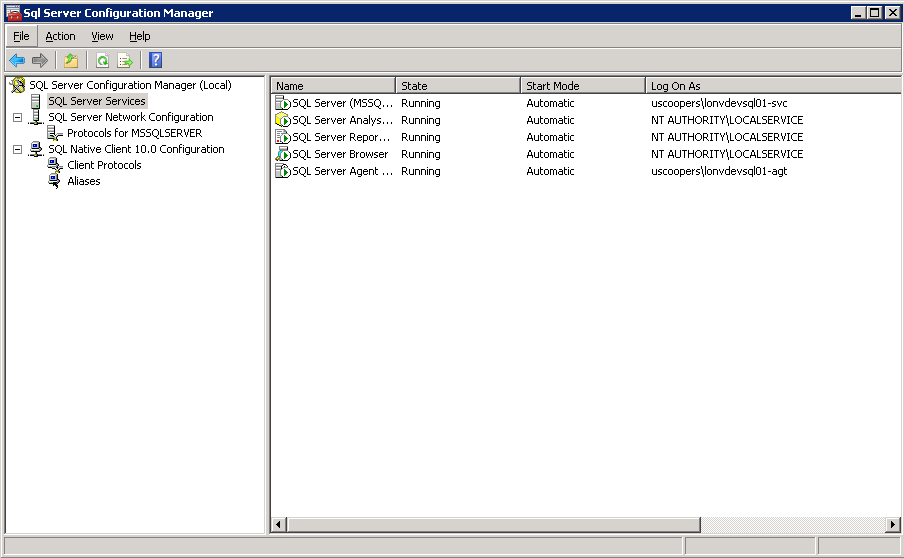Sort by the Name column header
904x558 pixels.
coord(333,86)
